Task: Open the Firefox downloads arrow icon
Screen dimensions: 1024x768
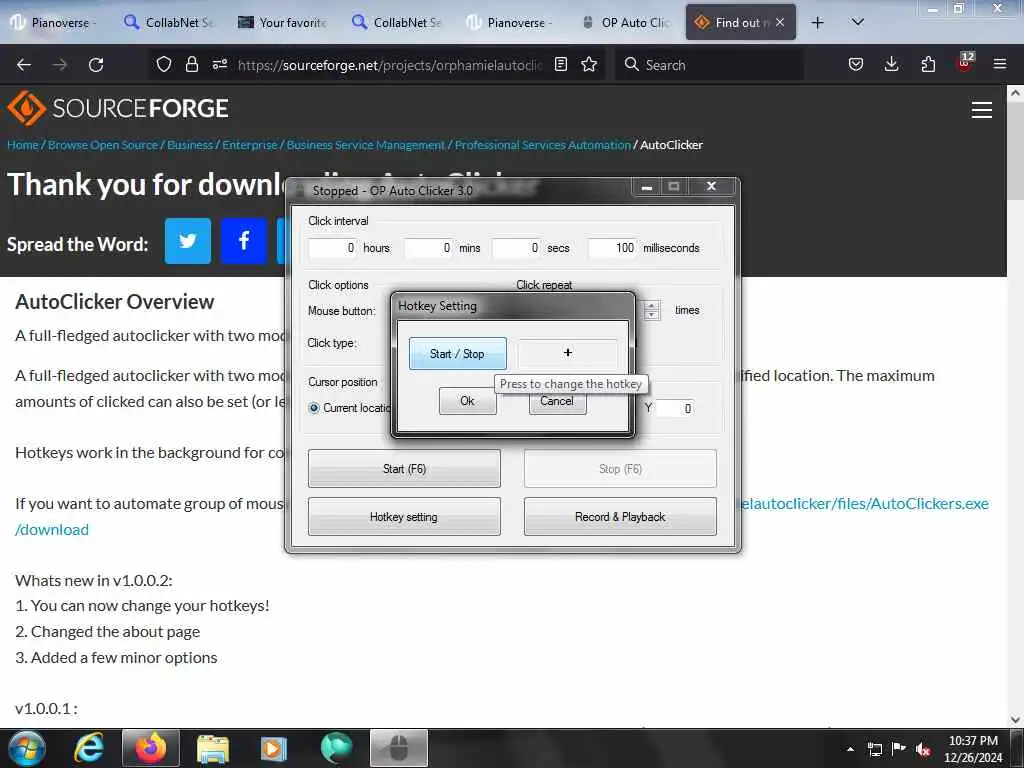Action: pos(891,64)
